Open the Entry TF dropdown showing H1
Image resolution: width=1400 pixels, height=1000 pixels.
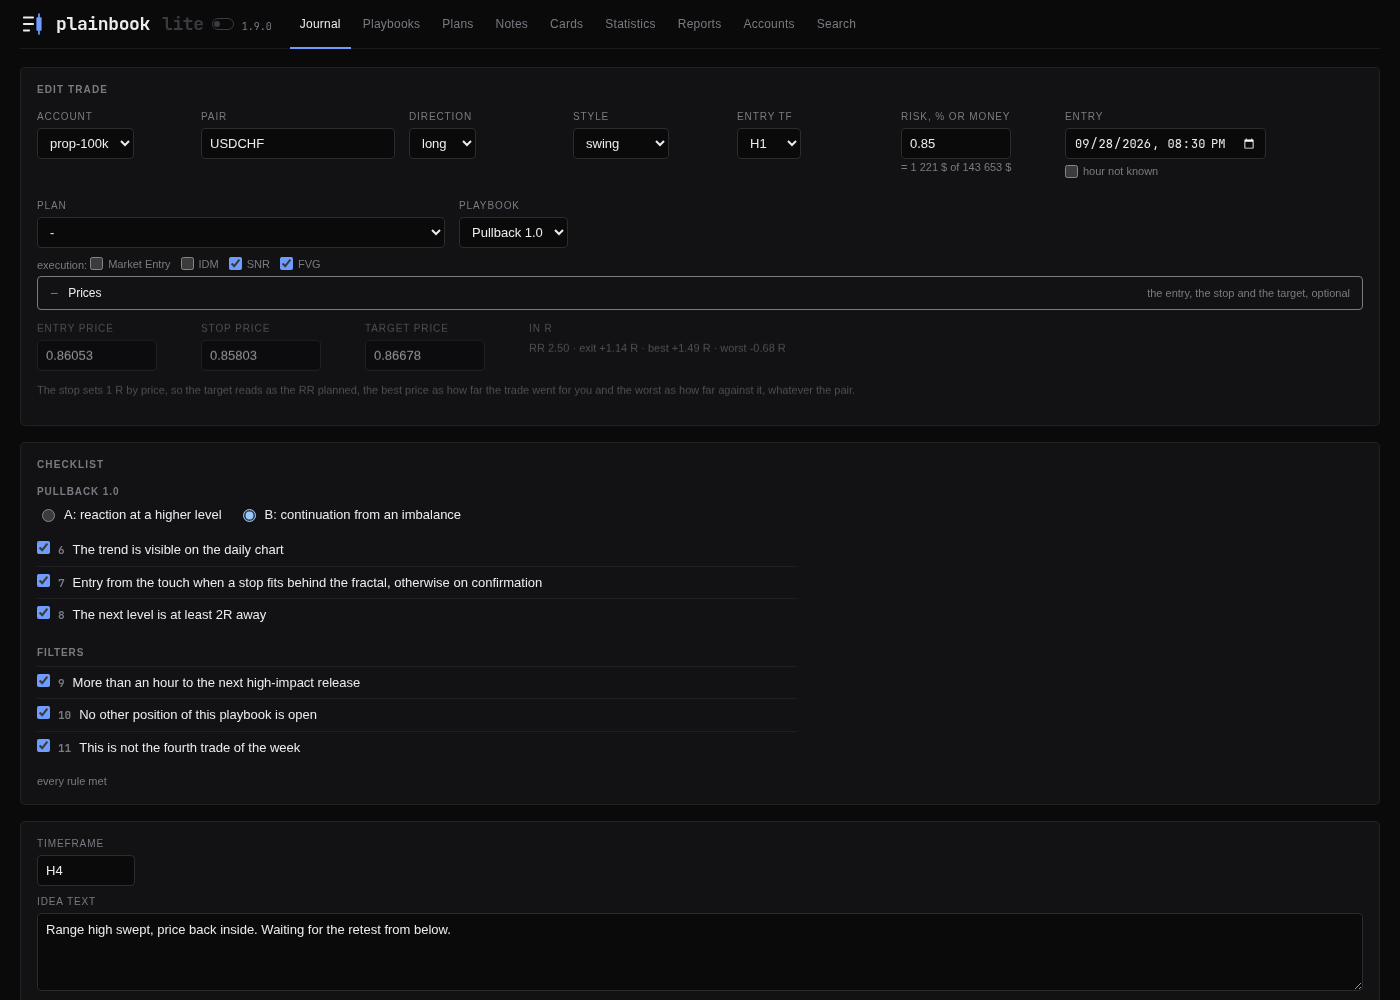(769, 144)
